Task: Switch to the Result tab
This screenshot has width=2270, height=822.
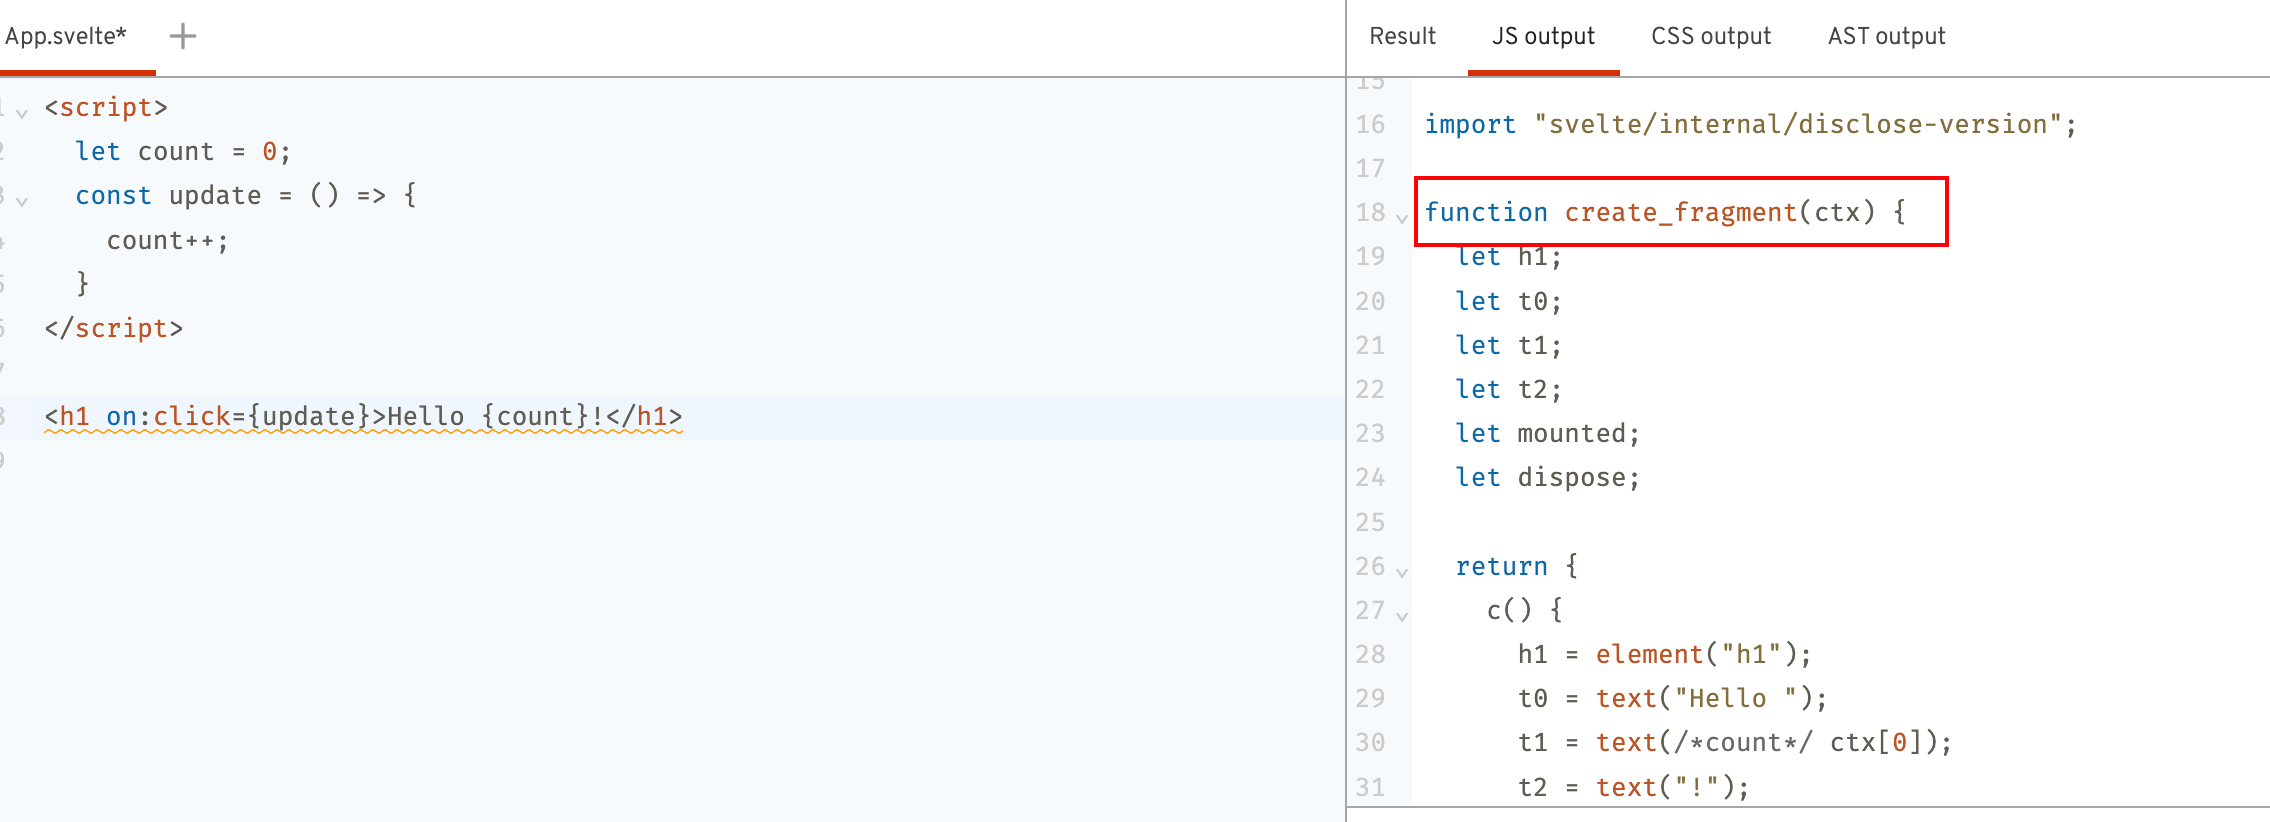Action: [x=1402, y=37]
